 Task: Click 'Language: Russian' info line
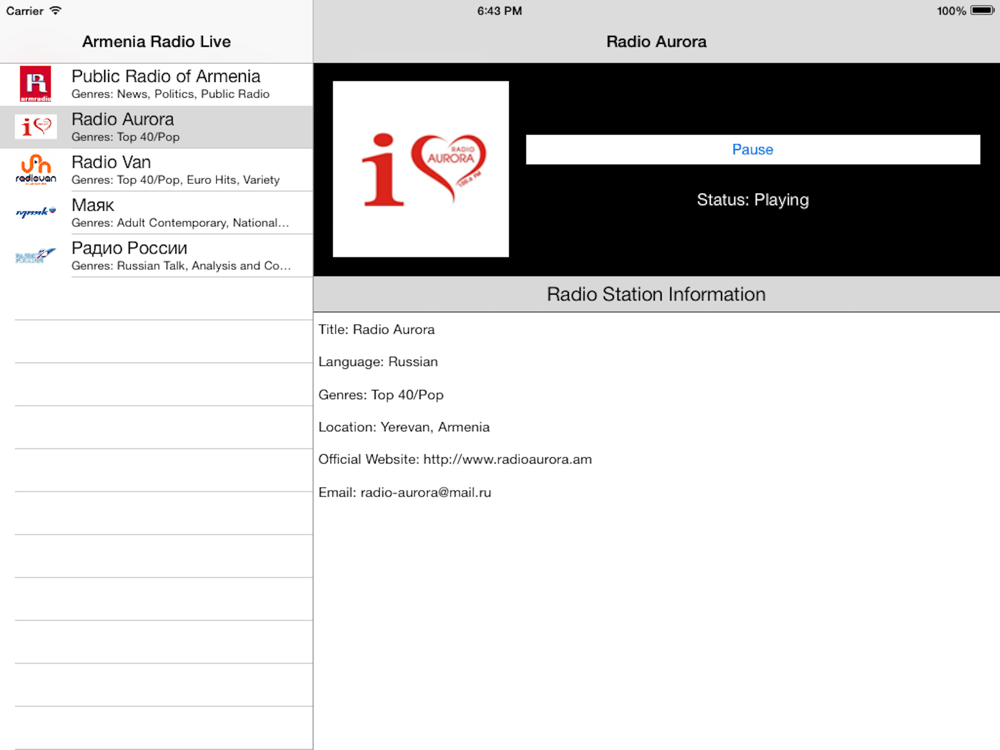[378, 362]
